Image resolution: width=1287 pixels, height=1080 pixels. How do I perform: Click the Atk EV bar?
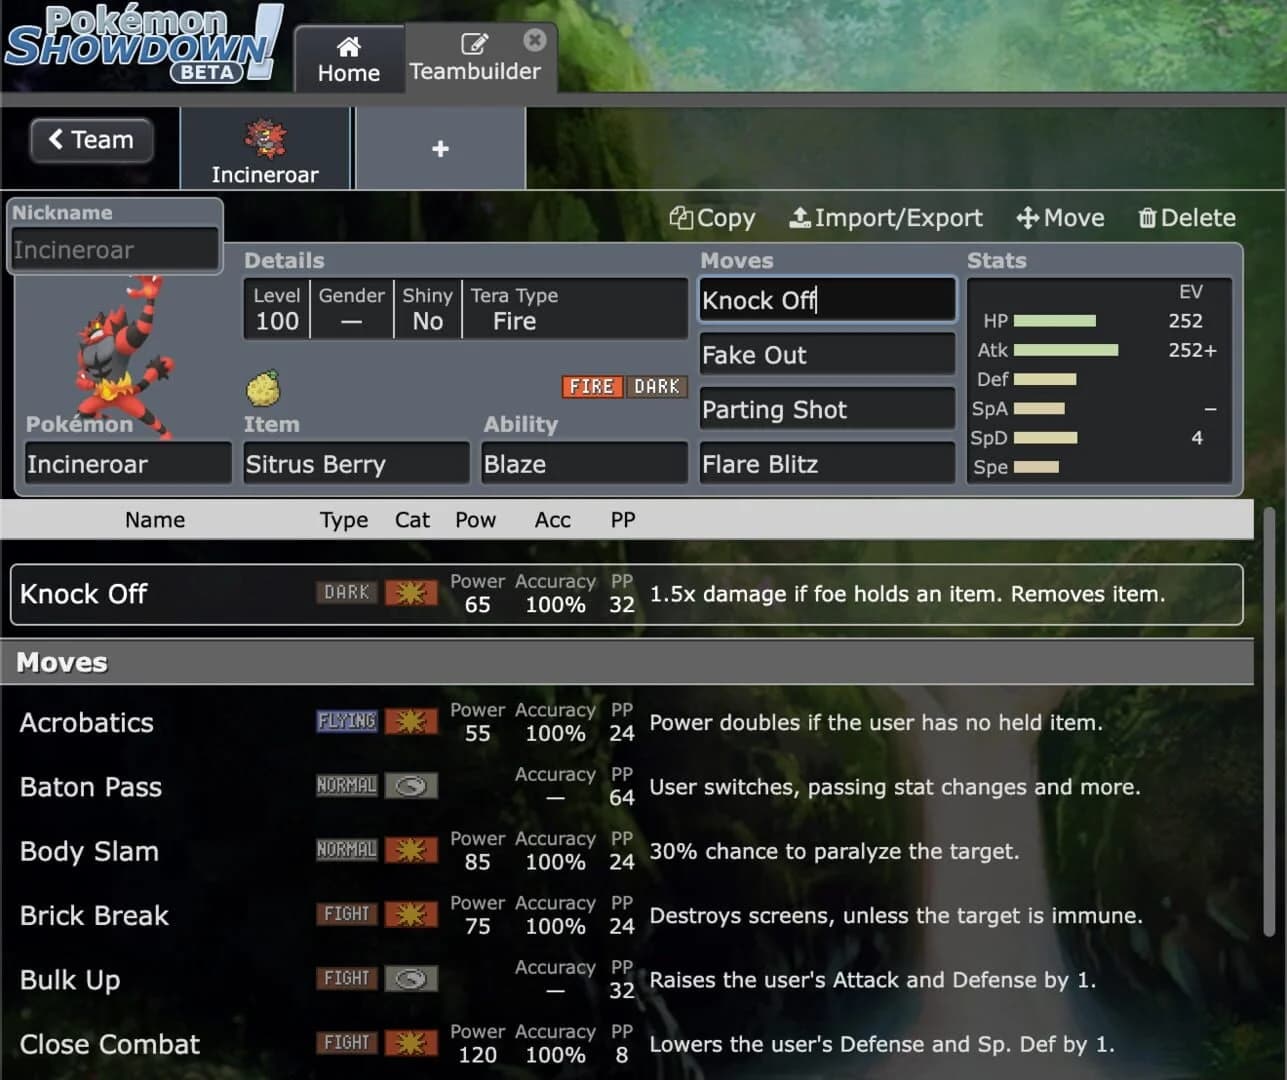(x=1066, y=350)
